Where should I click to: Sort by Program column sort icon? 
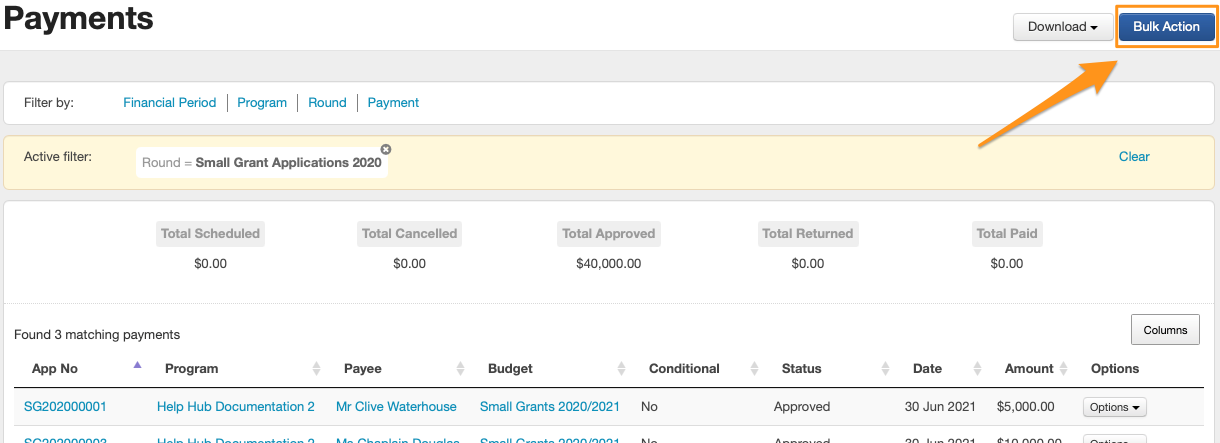click(x=316, y=369)
